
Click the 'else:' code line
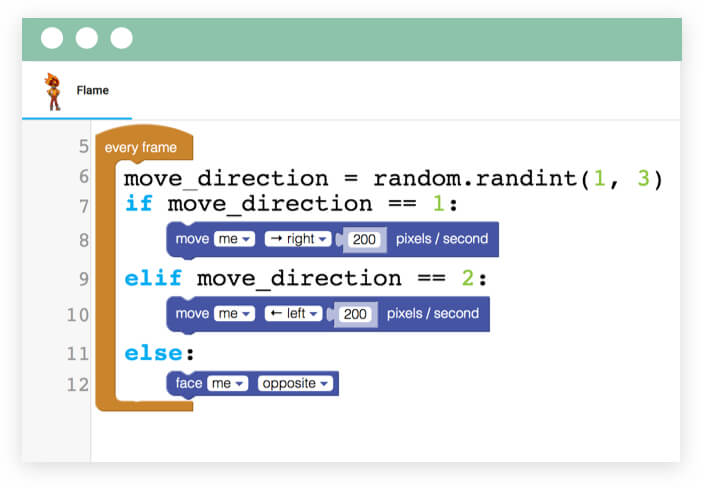click(x=158, y=353)
